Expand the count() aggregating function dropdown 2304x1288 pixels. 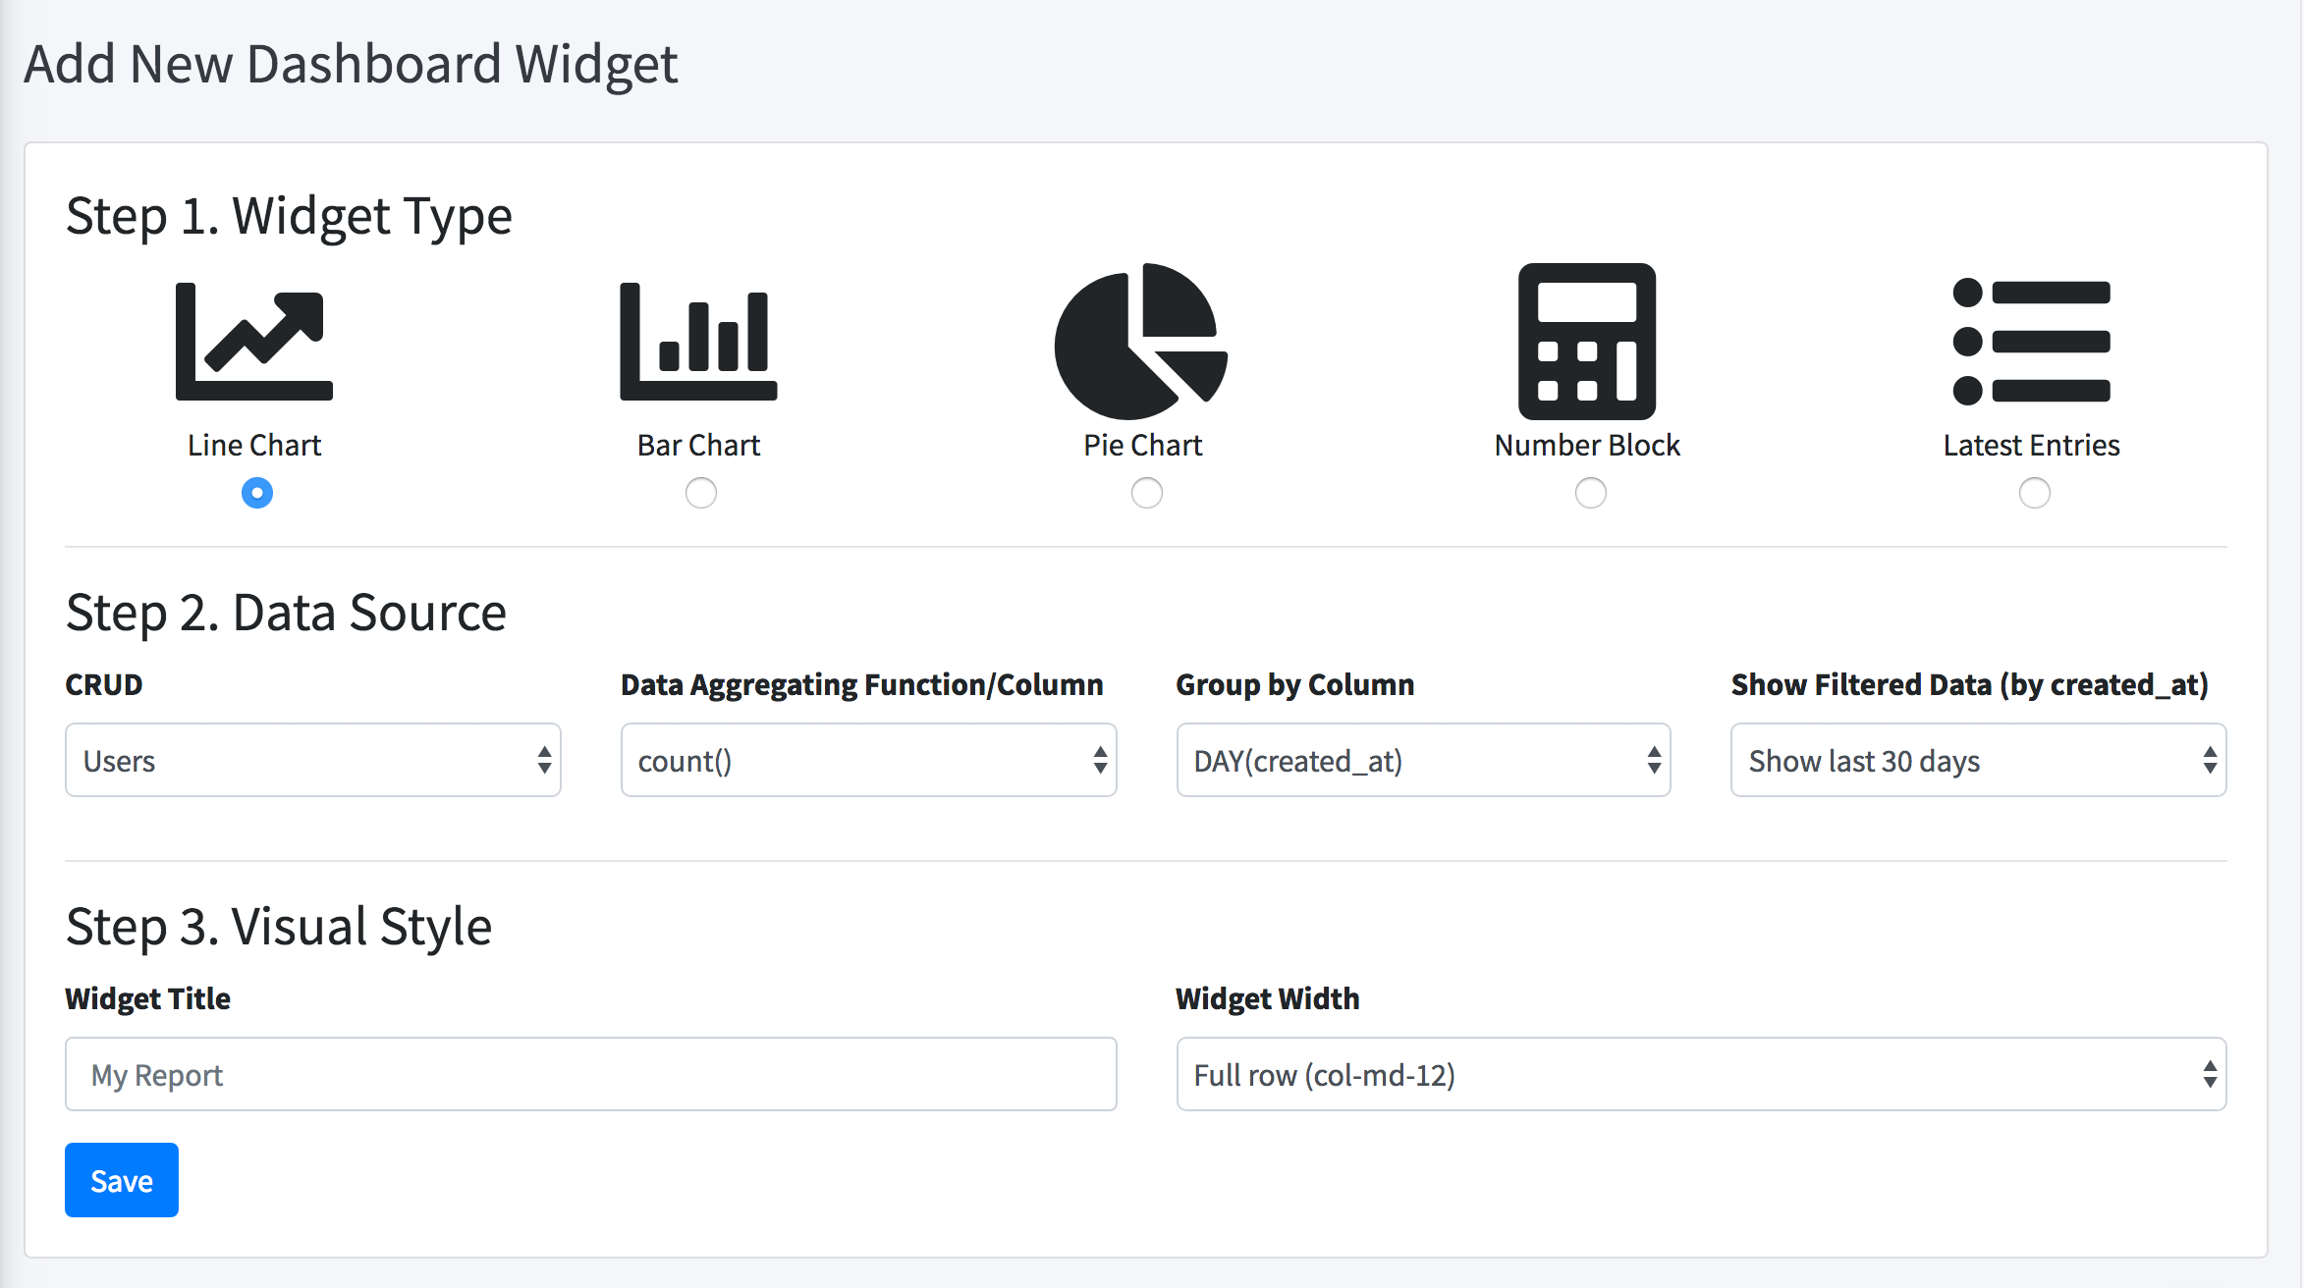868,761
